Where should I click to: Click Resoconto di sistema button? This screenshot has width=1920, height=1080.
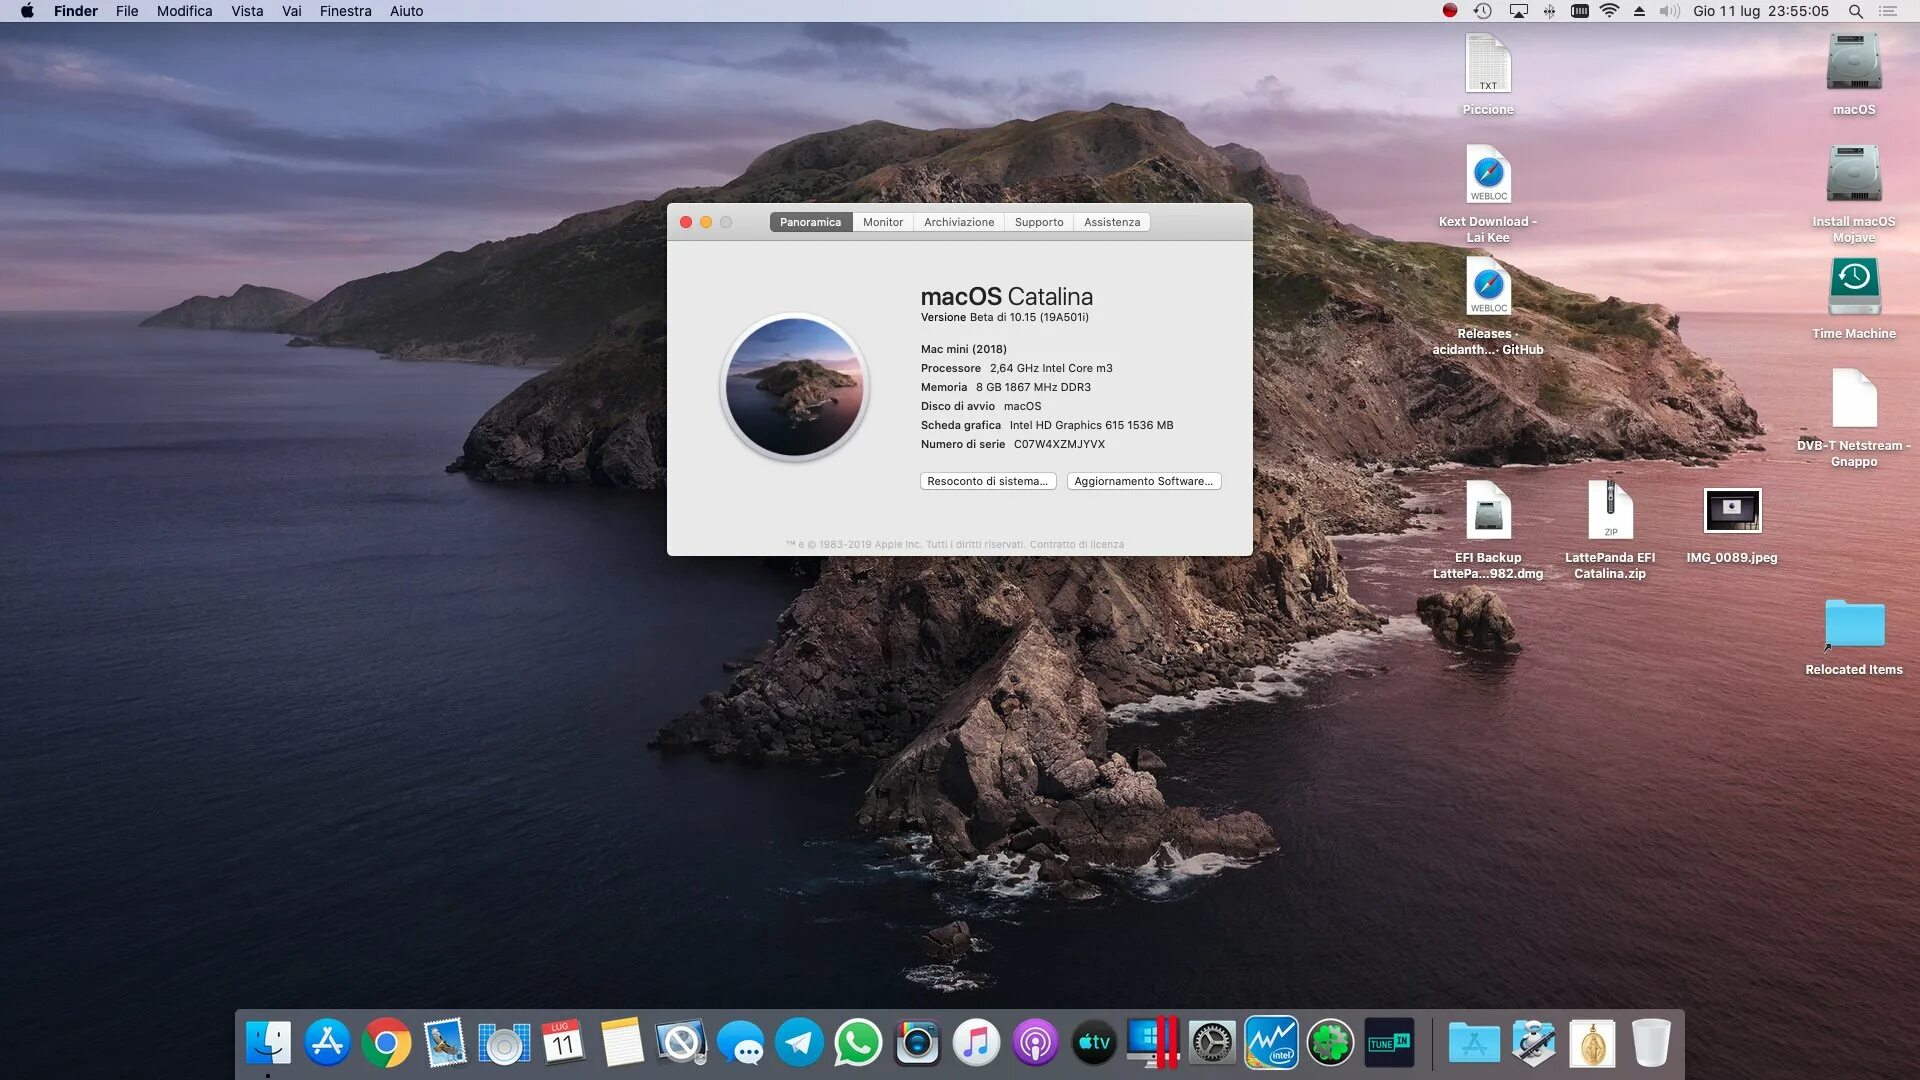coord(987,481)
